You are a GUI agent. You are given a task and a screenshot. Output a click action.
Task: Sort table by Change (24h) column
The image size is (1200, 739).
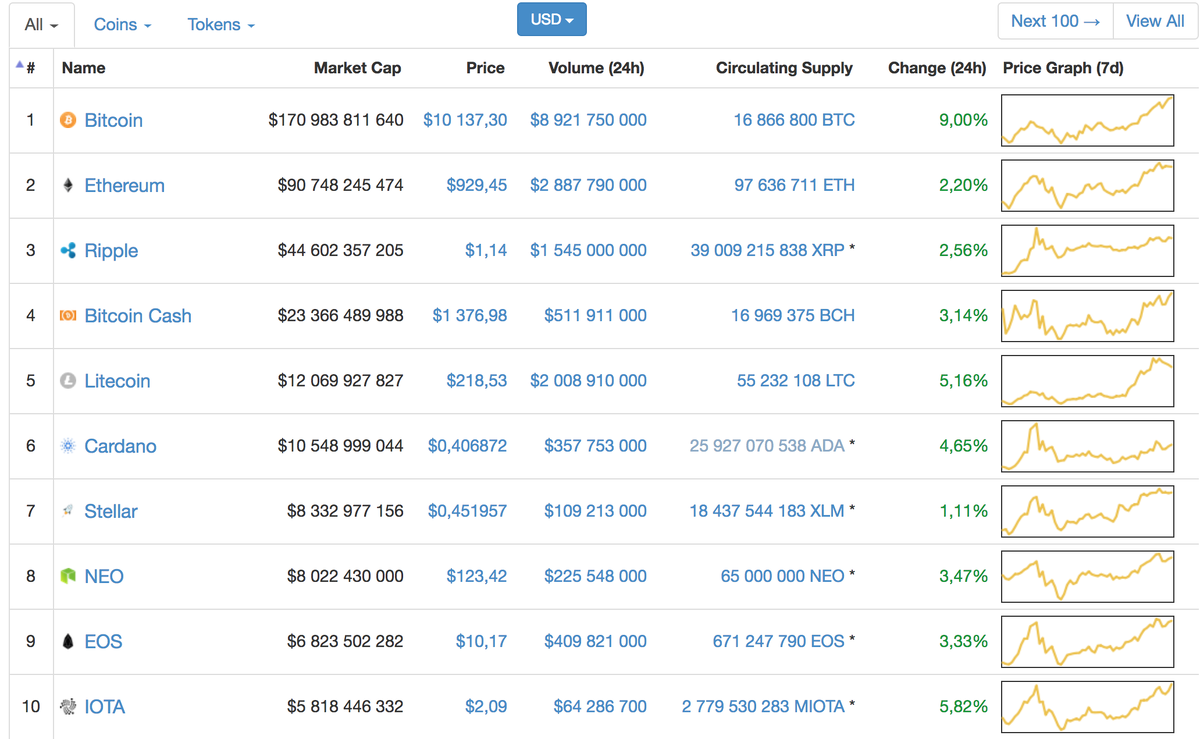[937, 68]
